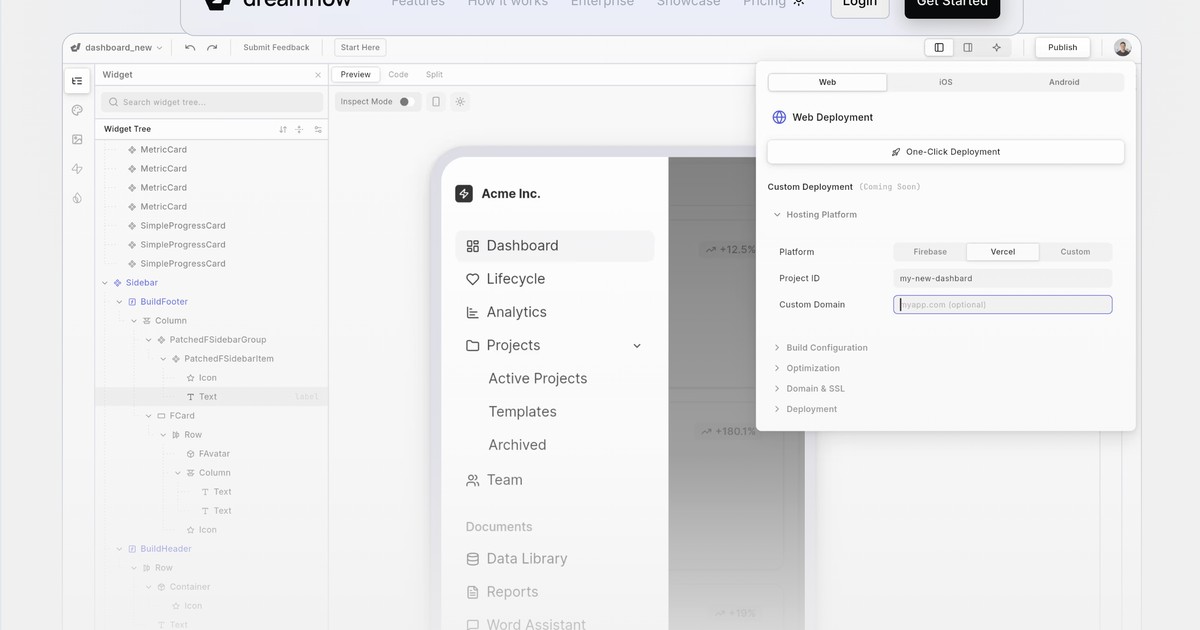Viewport: 1200px width, 630px height.
Task: Click the Web Deployment globe icon
Action: [779, 117]
